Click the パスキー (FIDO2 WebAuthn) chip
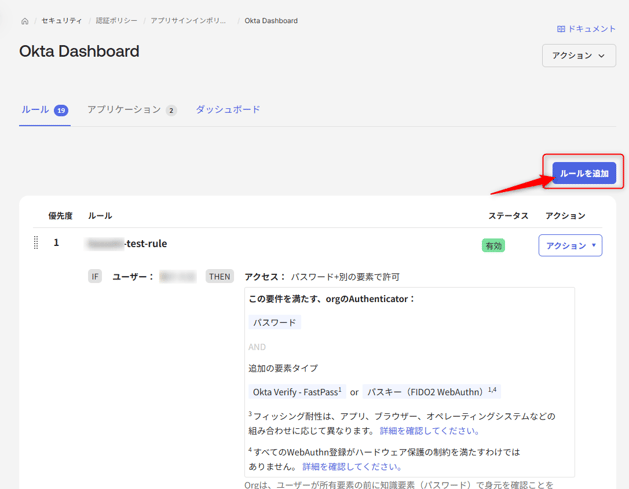The width and height of the screenshot is (629, 489). [431, 392]
